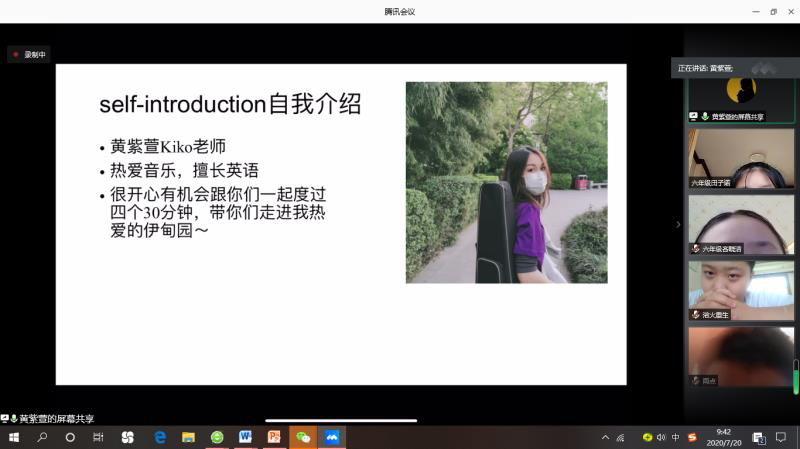
Task: Close the 腾讯会议 window
Action: 791,12
